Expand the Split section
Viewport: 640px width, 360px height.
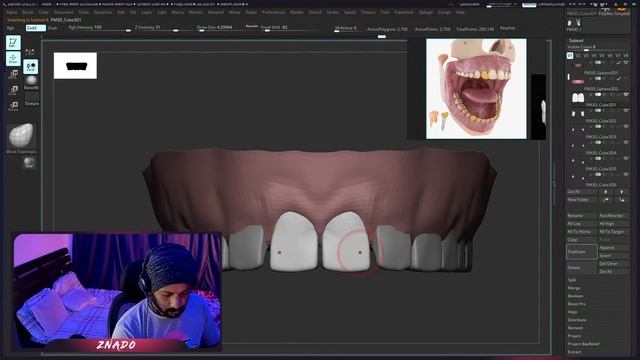pos(572,280)
